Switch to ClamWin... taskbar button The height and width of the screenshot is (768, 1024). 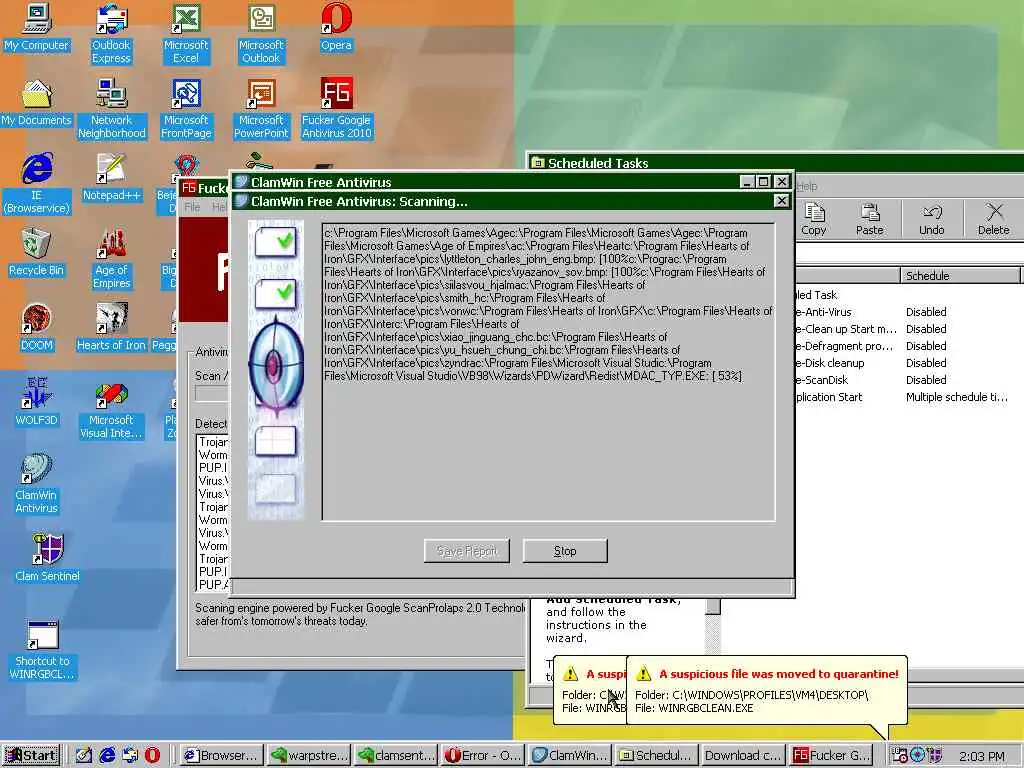(x=570, y=756)
